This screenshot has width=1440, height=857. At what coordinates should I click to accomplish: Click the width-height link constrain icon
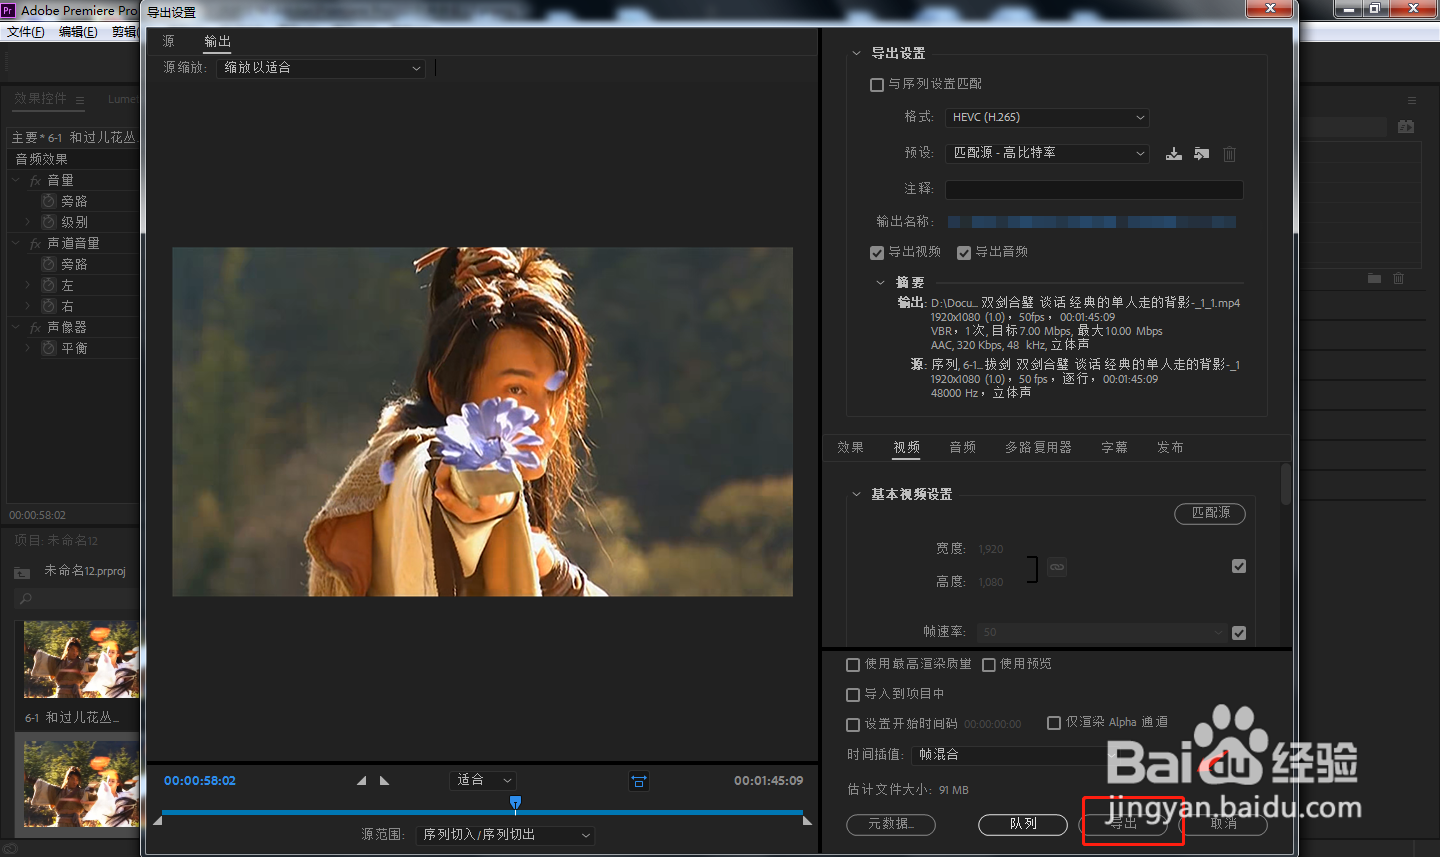[x=1057, y=567]
